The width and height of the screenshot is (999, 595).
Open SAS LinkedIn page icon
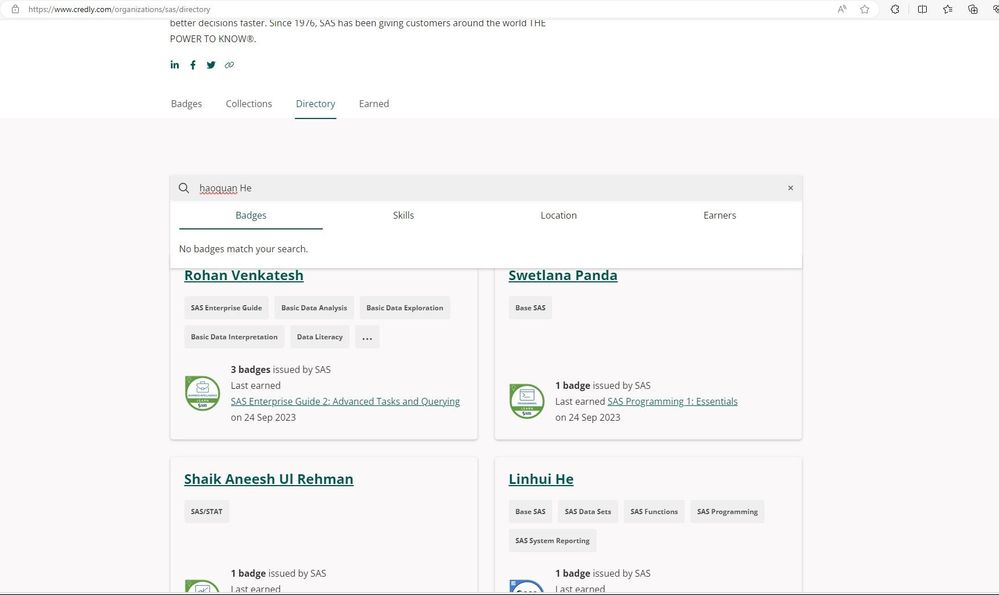point(175,65)
